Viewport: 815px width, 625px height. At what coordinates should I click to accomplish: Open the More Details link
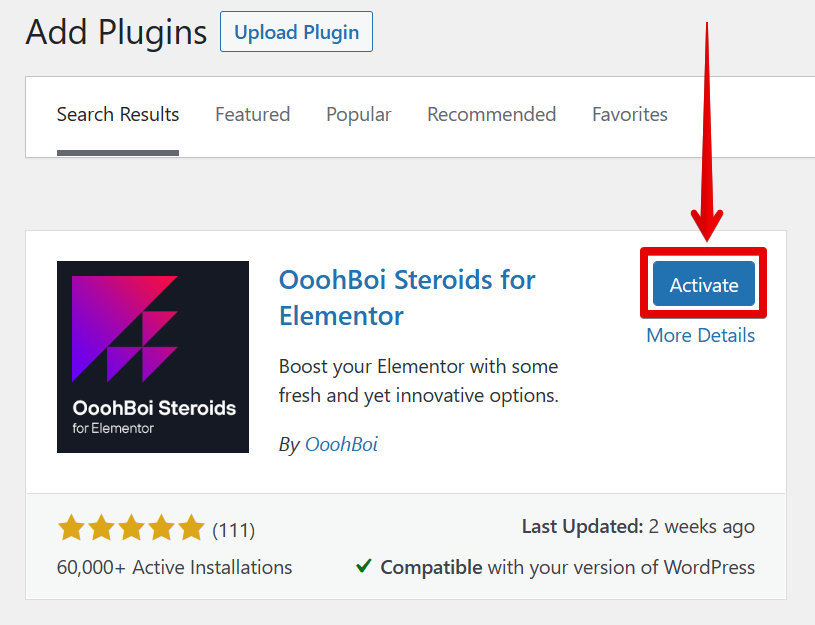click(700, 336)
